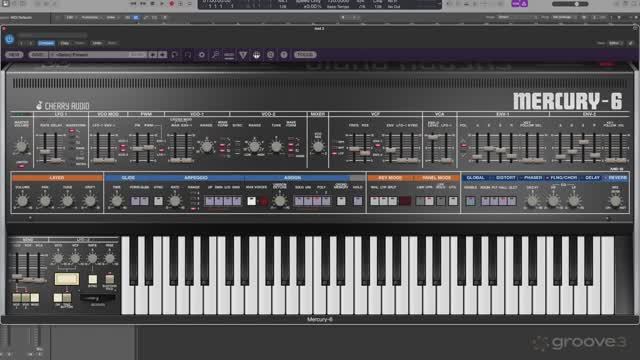Select the ROOM reverb type
640x360 pixels.
(x=485, y=201)
